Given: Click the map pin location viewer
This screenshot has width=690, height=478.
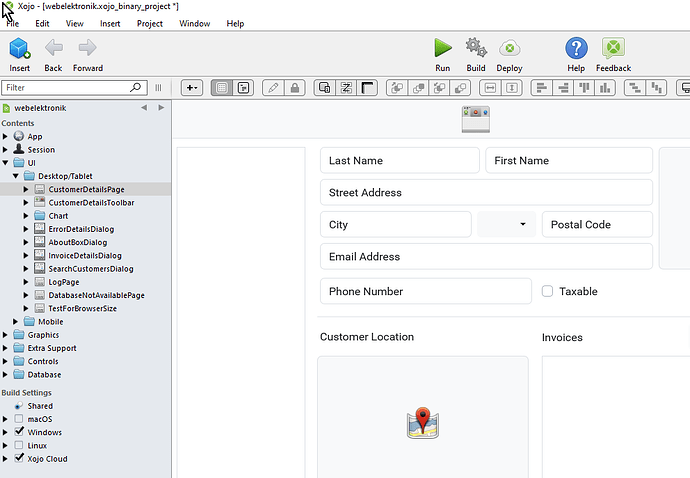Looking at the screenshot, I should point(422,423).
